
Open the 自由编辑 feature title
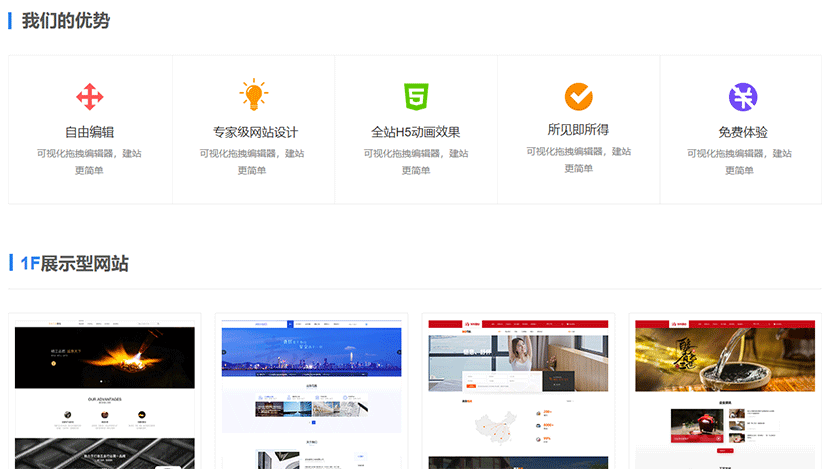pyautogui.click(x=90, y=132)
